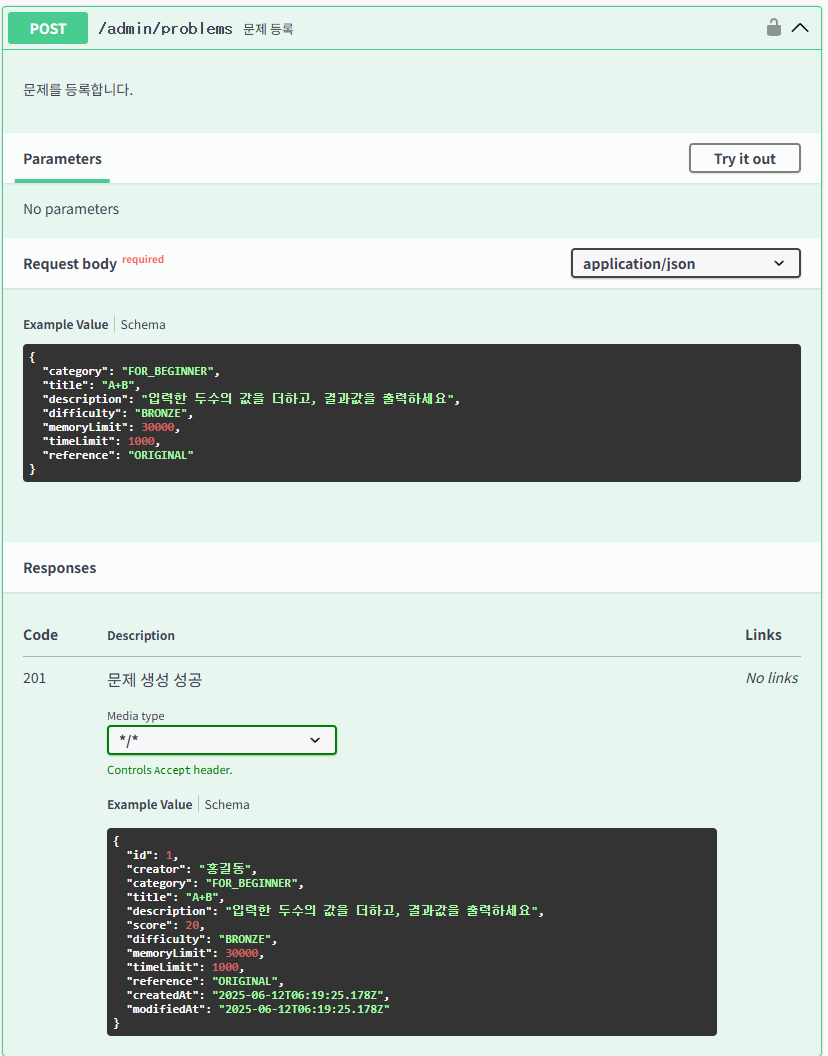The height and width of the screenshot is (1056, 828).
Task: Click the "score": 20 line in response
Action: point(165,925)
